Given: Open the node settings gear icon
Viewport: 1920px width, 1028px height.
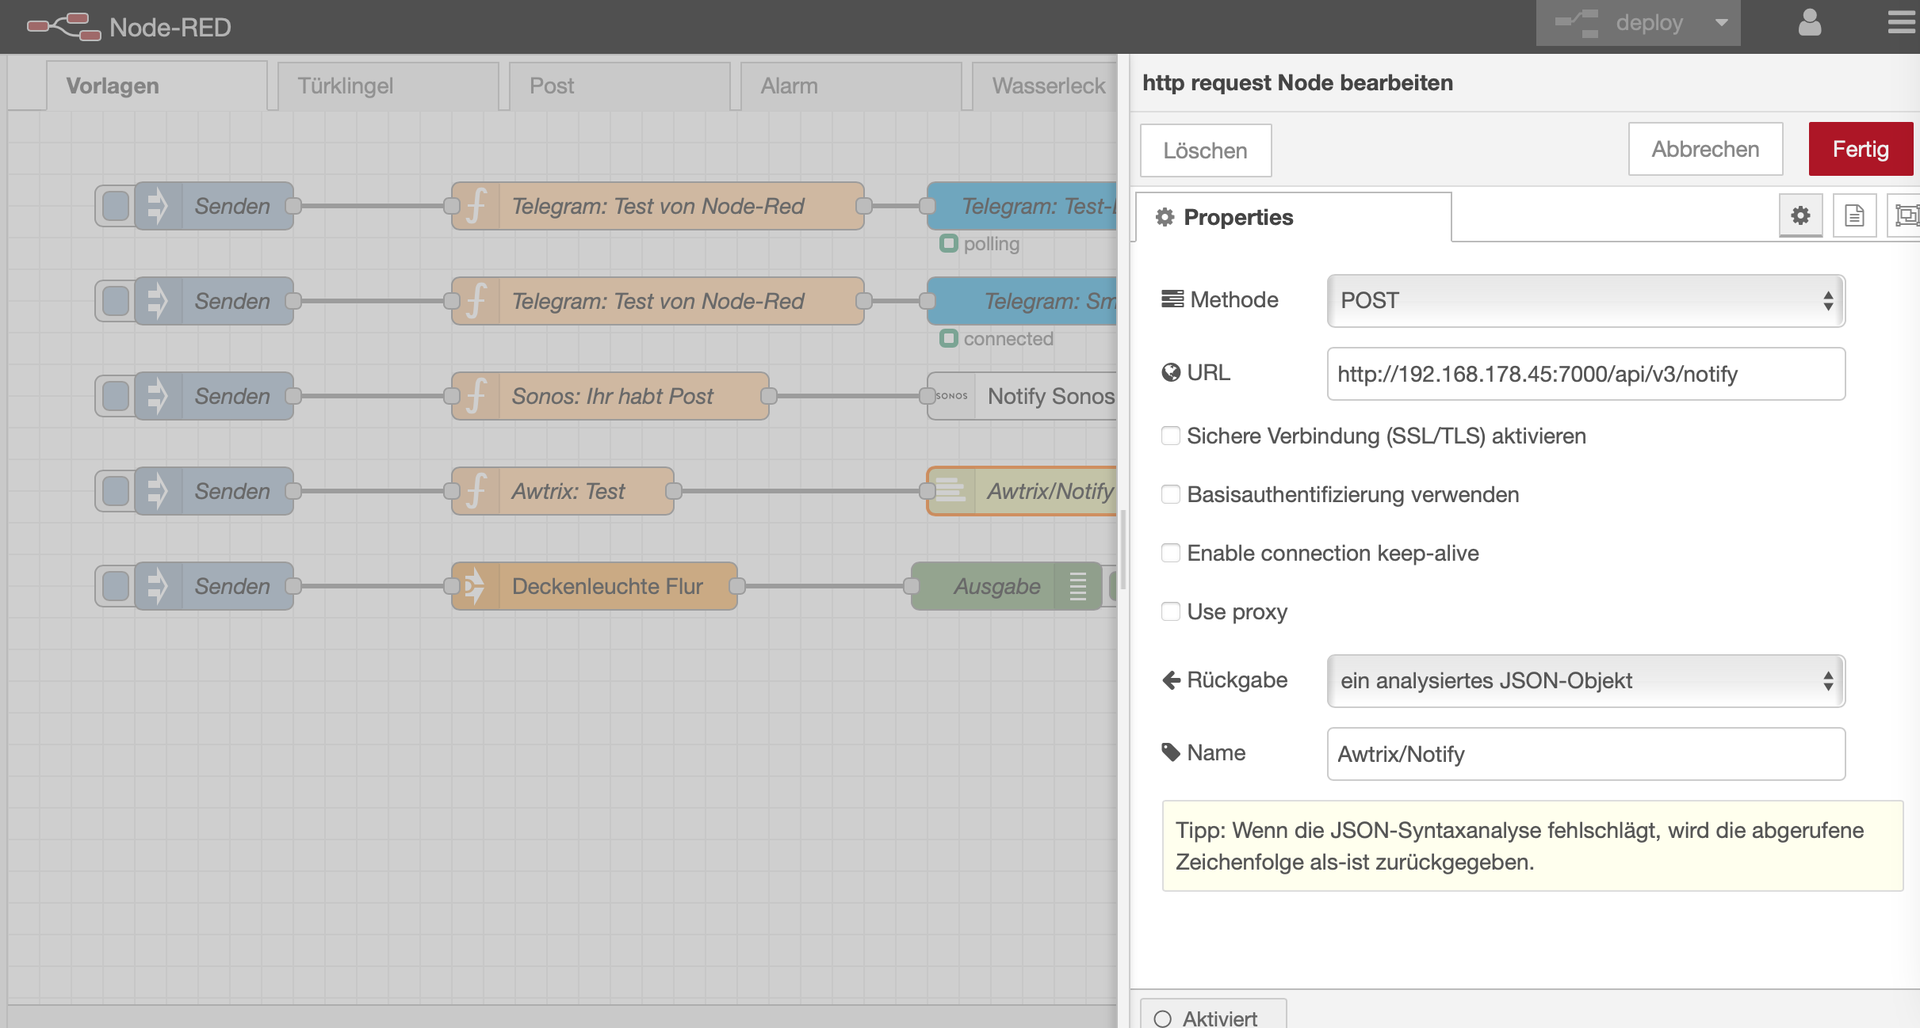Looking at the screenshot, I should tap(1800, 216).
